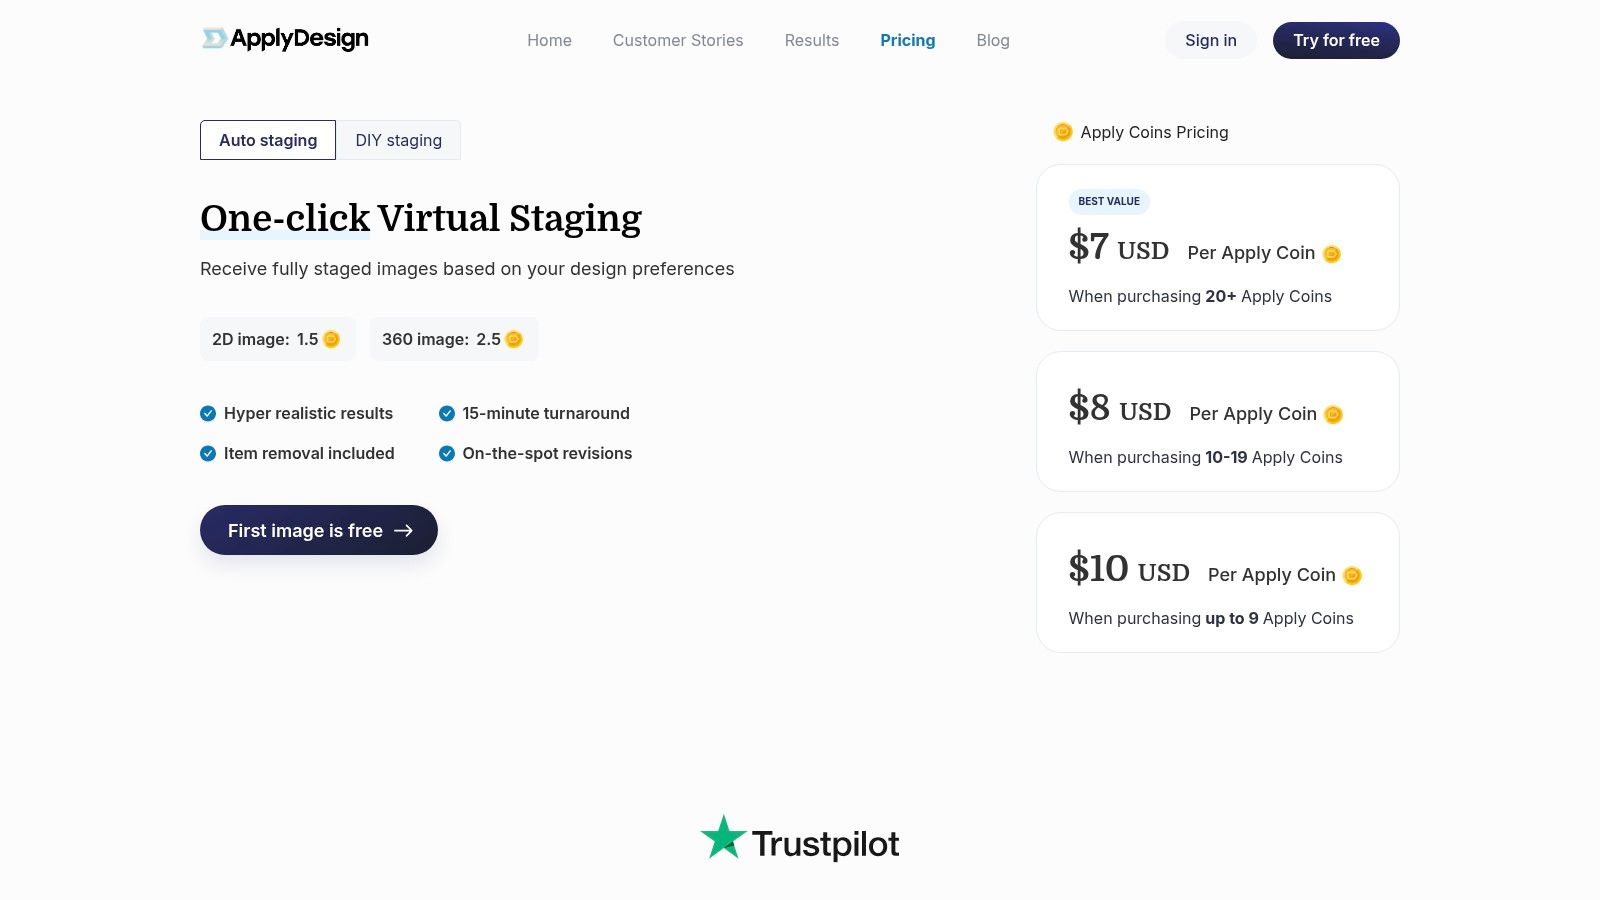Click the coin icon on the $10 plan
This screenshot has height=900, width=1600.
pos(1352,576)
